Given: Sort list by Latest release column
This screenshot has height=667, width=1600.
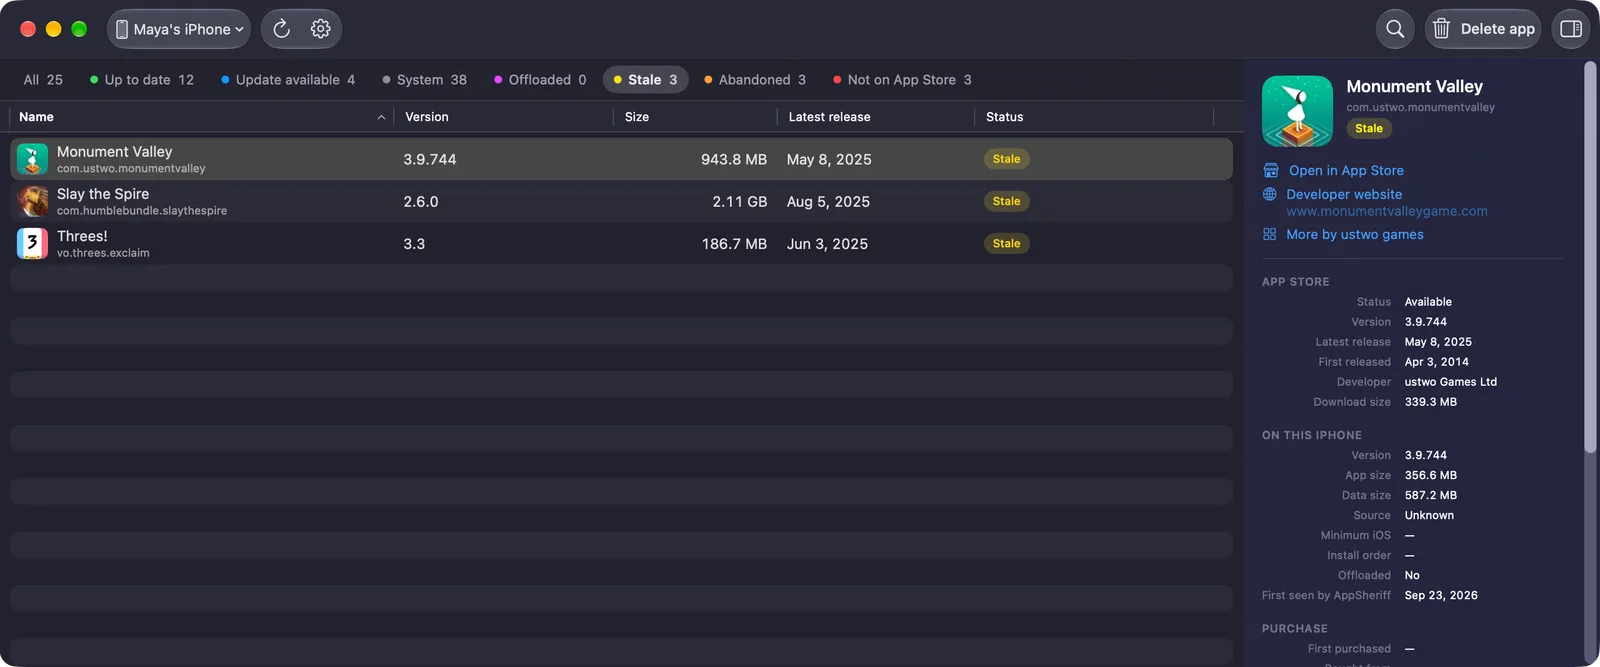Looking at the screenshot, I should 829,117.
